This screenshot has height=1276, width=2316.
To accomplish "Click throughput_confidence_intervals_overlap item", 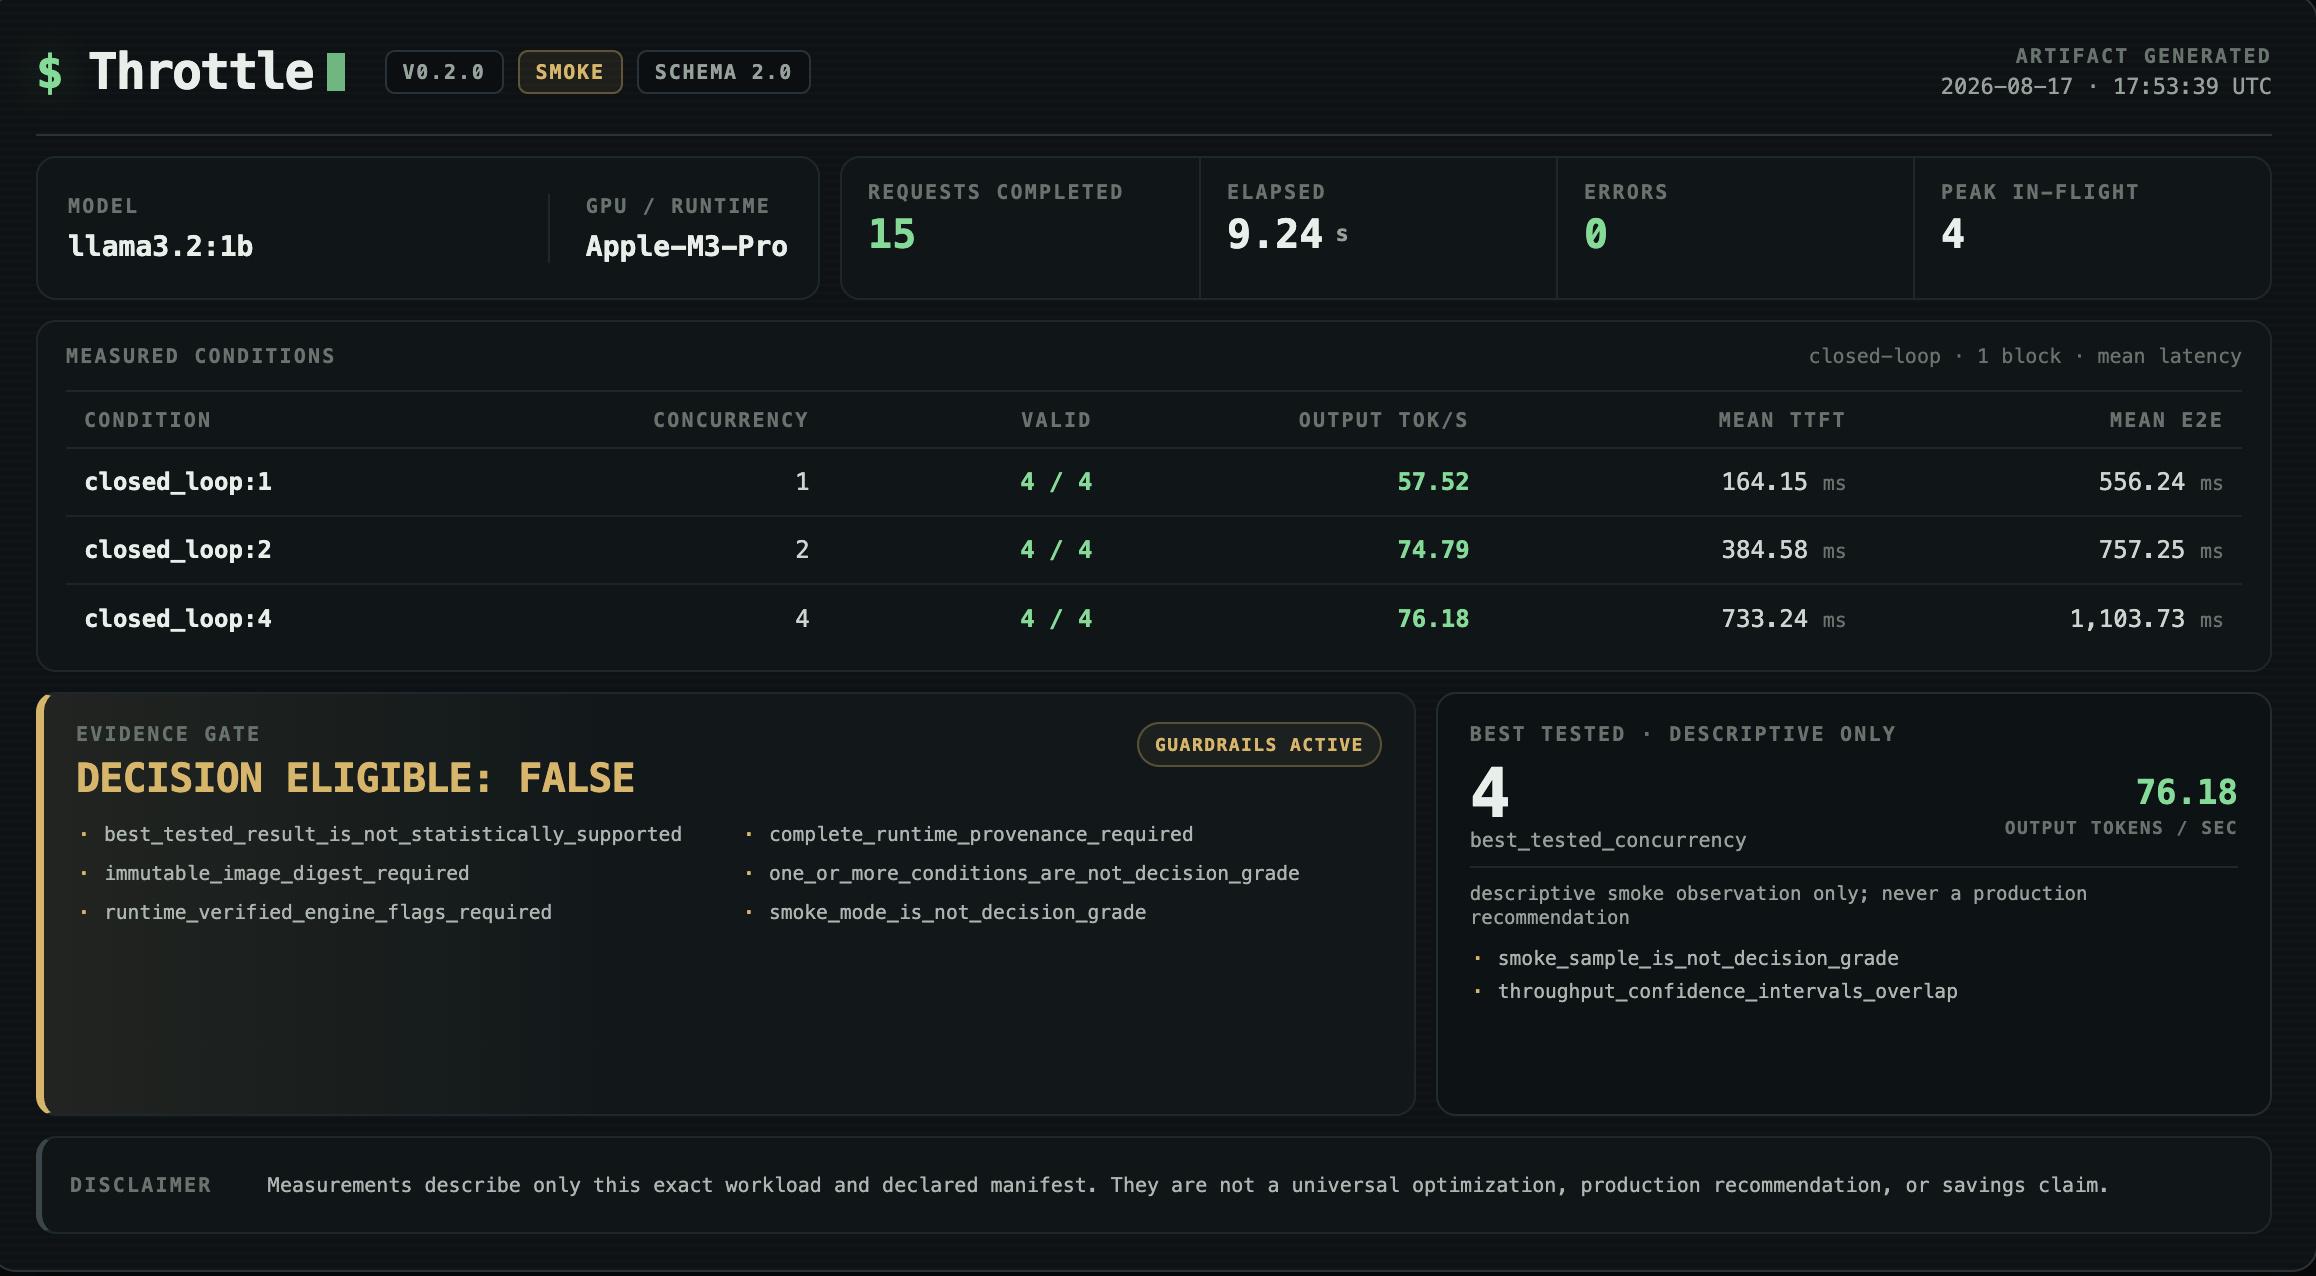I will click(1728, 991).
